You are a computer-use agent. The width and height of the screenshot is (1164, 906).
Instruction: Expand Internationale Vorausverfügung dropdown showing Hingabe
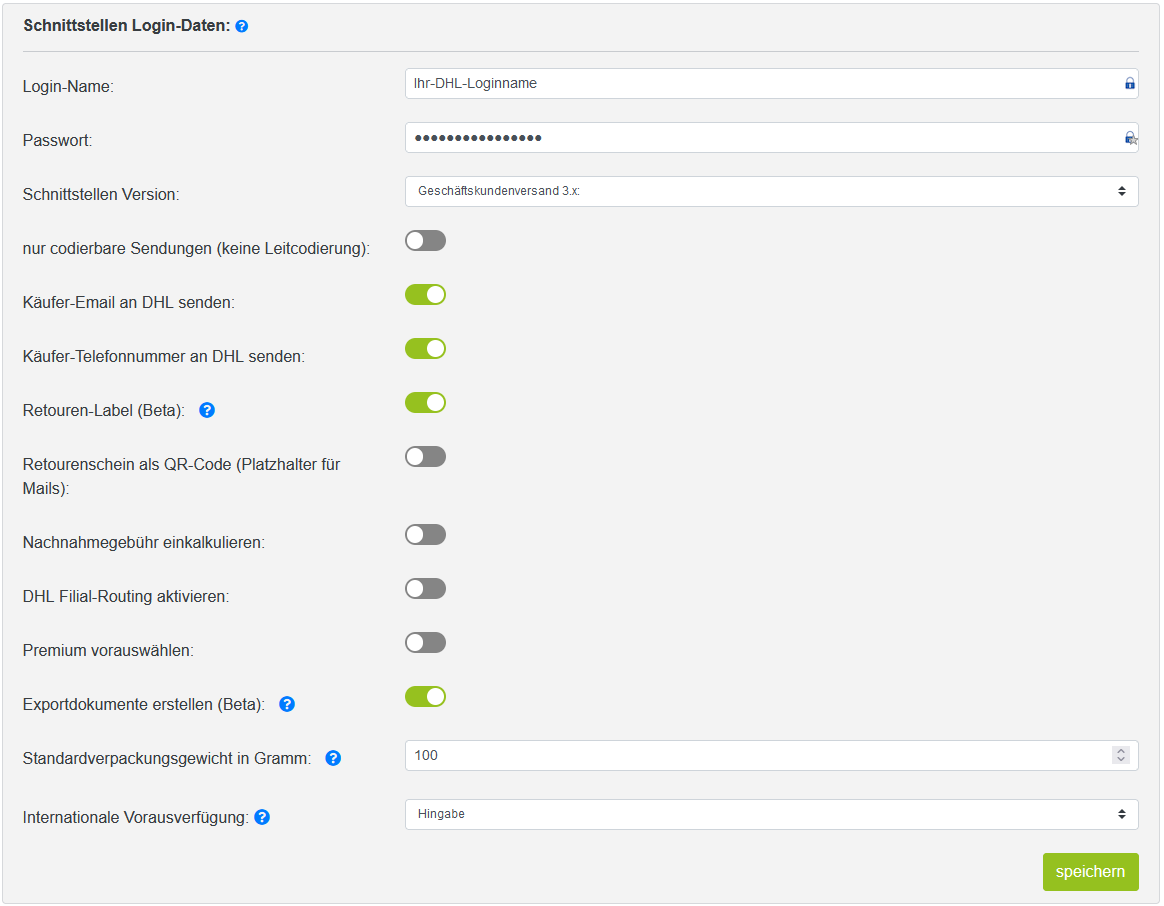tap(771, 815)
